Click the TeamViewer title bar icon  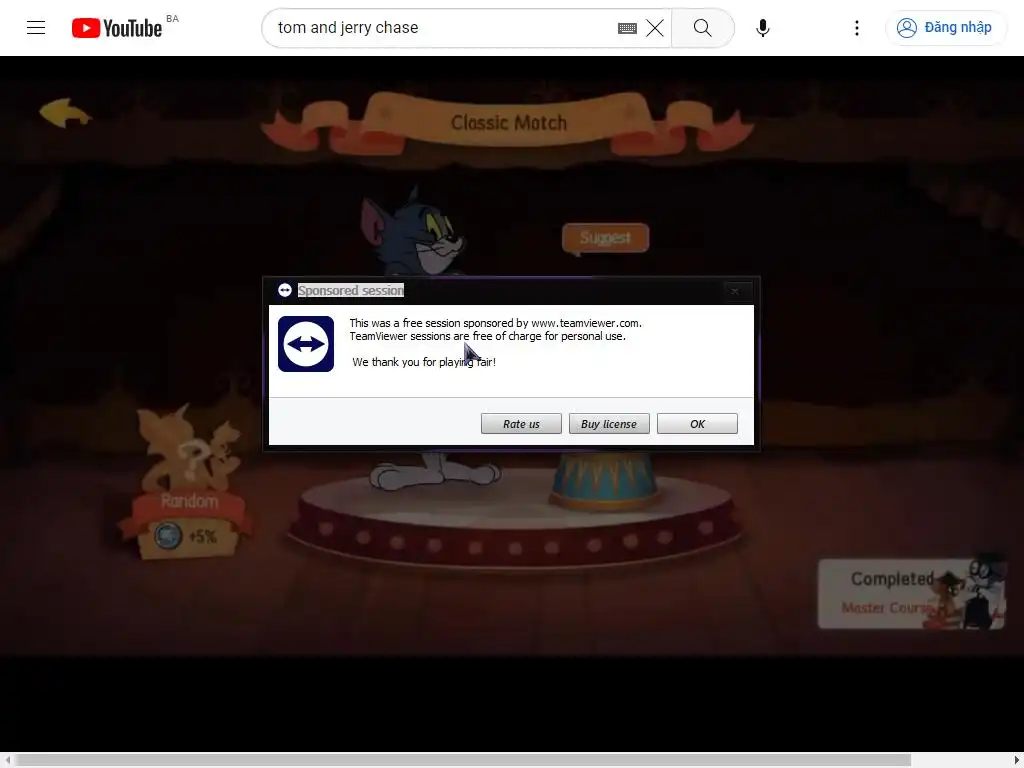[285, 290]
